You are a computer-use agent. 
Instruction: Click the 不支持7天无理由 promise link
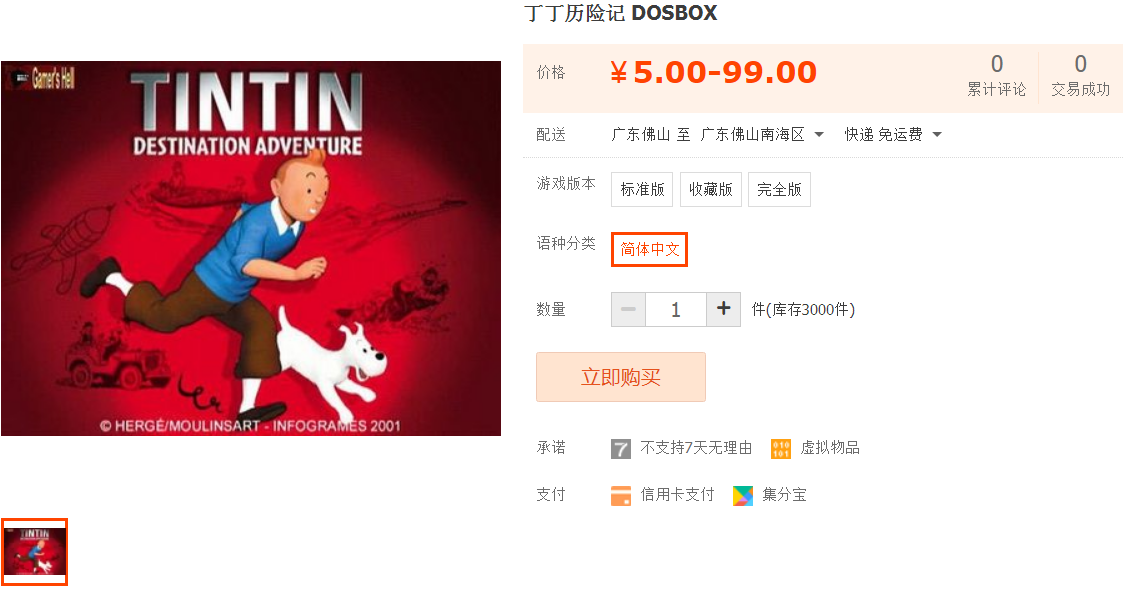pyautogui.click(x=696, y=448)
